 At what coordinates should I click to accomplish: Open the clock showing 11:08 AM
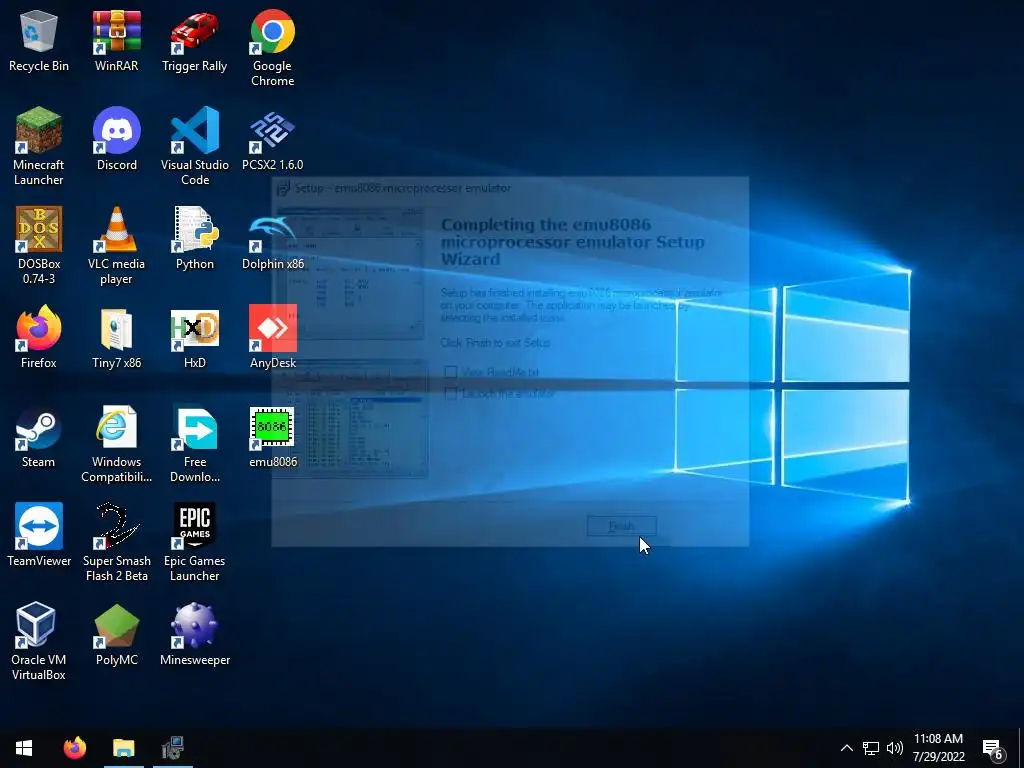tap(938, 748)
